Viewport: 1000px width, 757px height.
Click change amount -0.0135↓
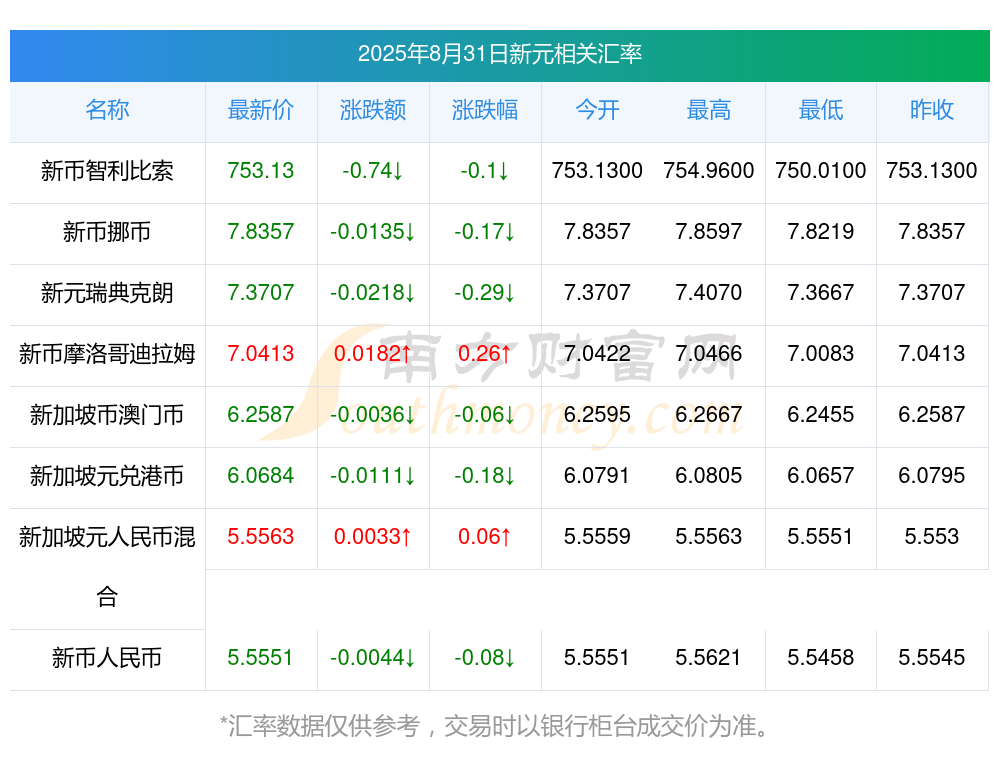click(x=373, y=232)
